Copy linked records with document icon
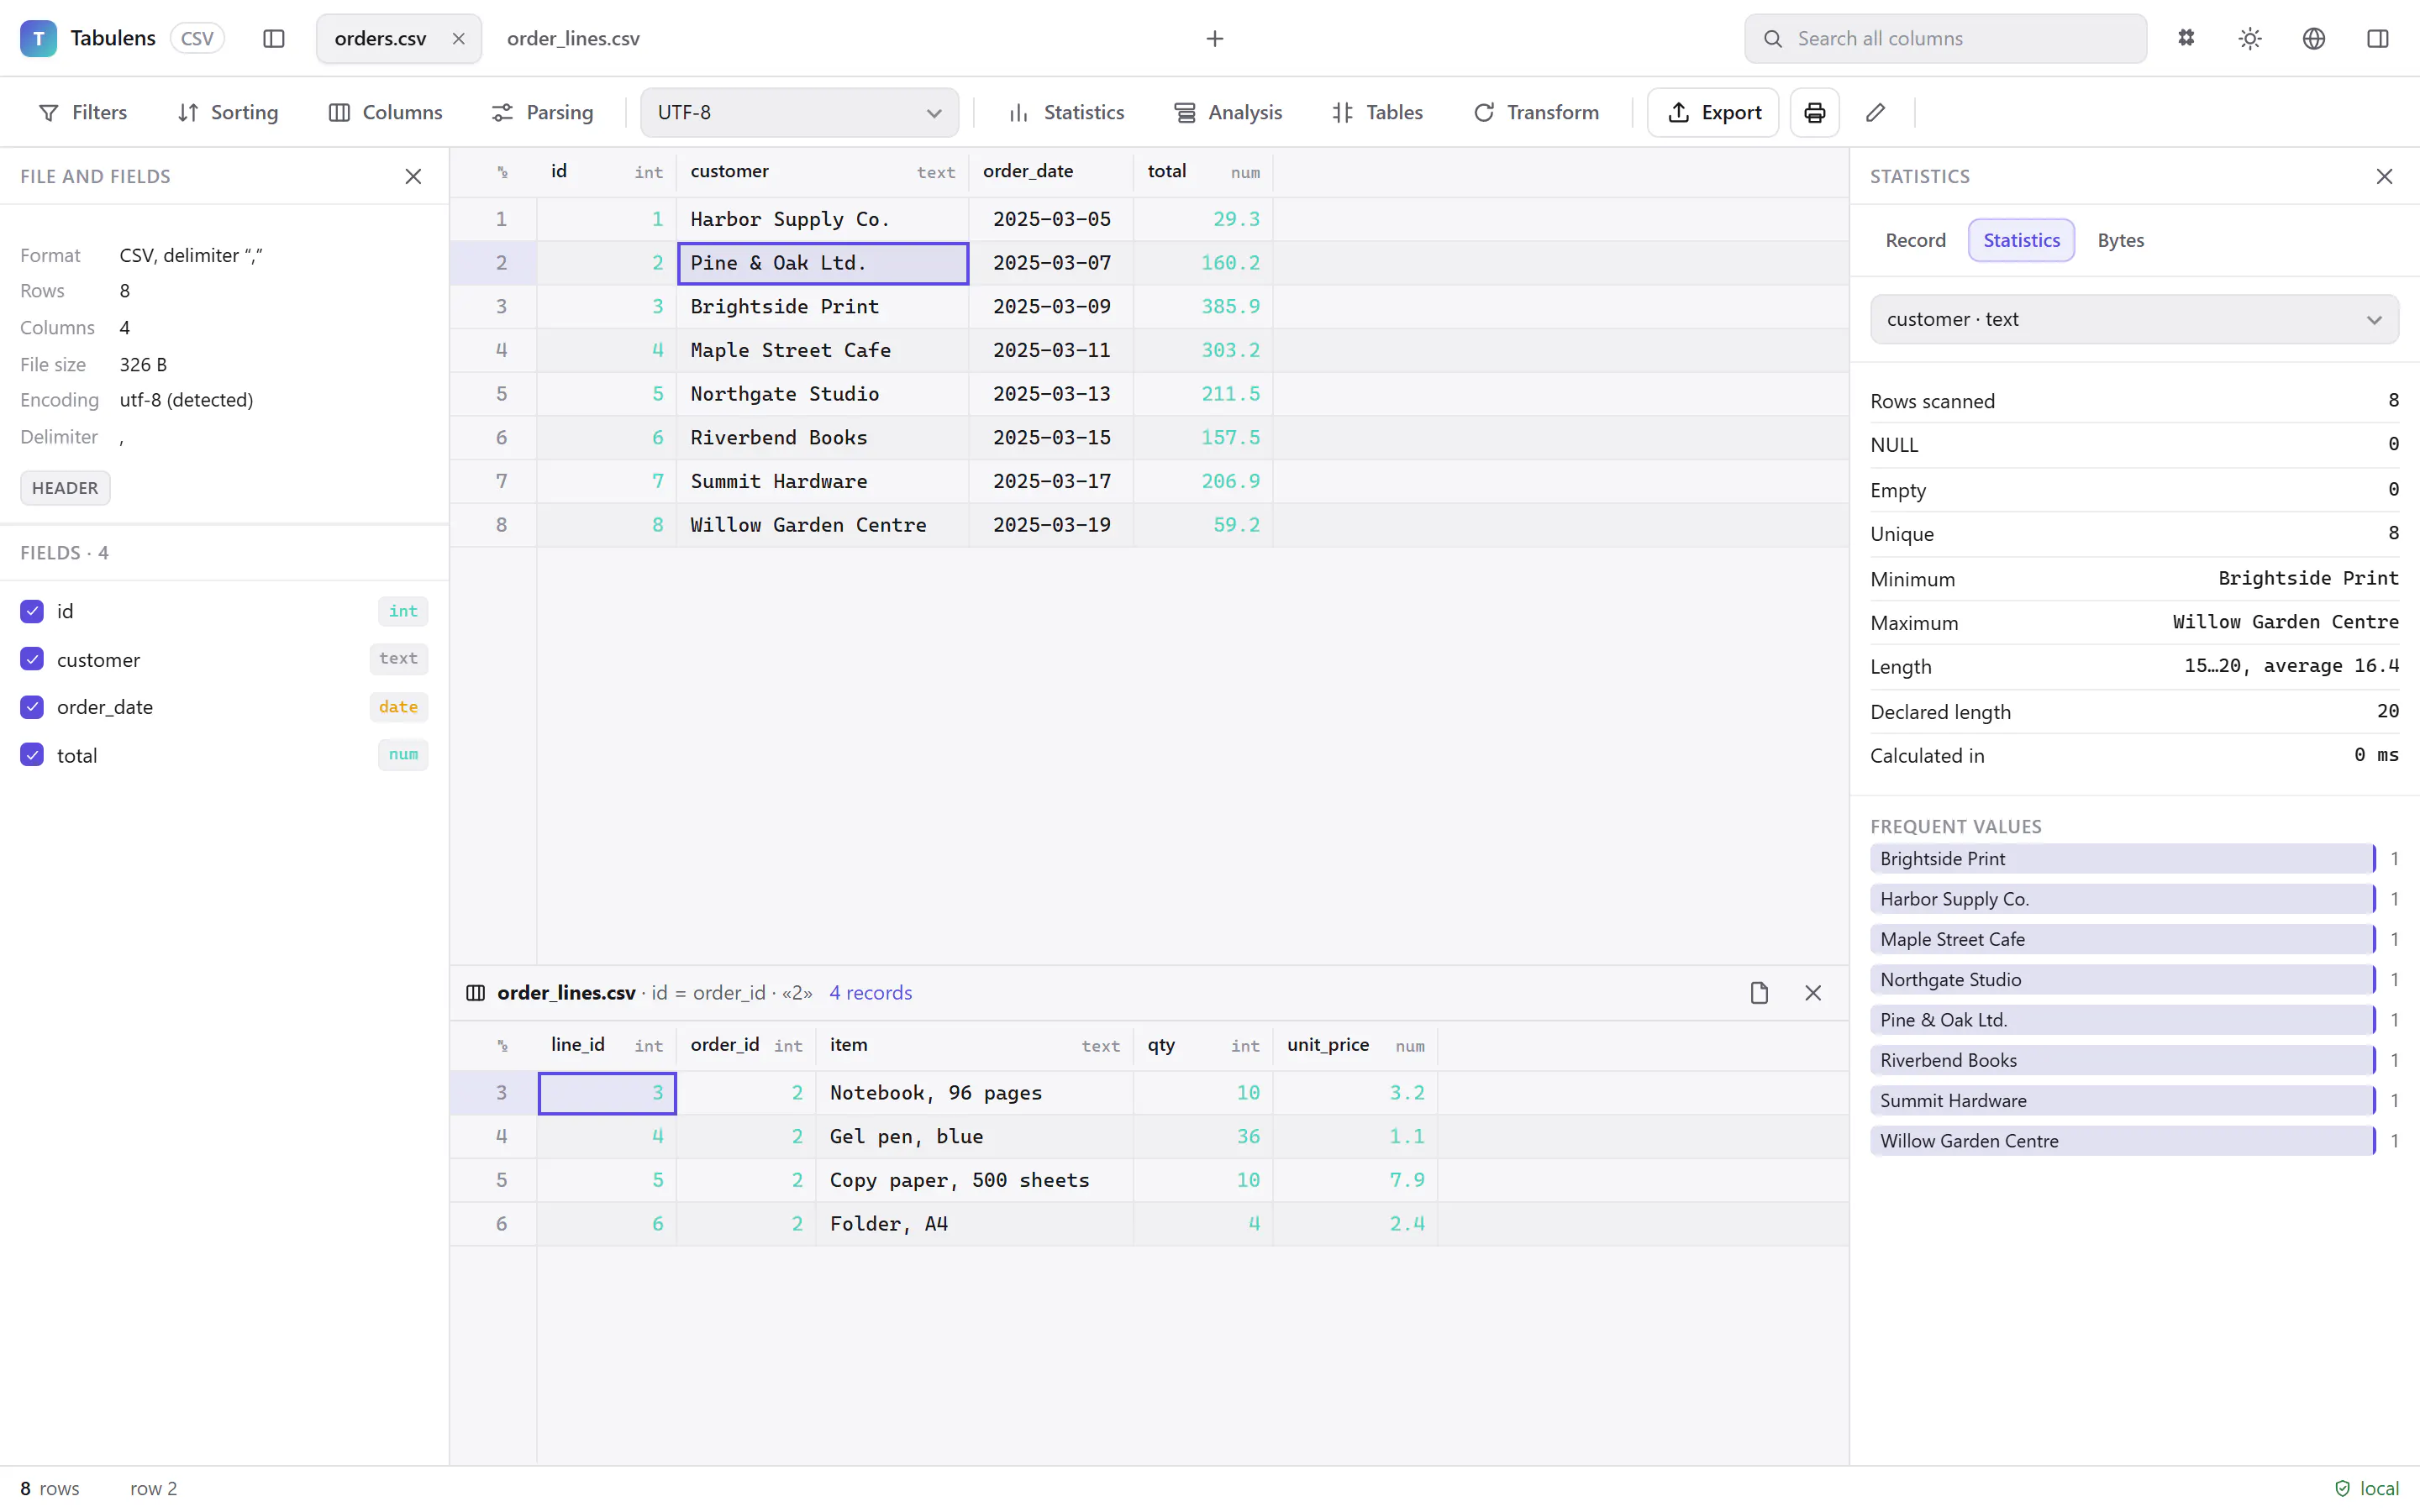This screenshot has width=2420, height=1512. pyautogui.click(x=1760, y=993)
